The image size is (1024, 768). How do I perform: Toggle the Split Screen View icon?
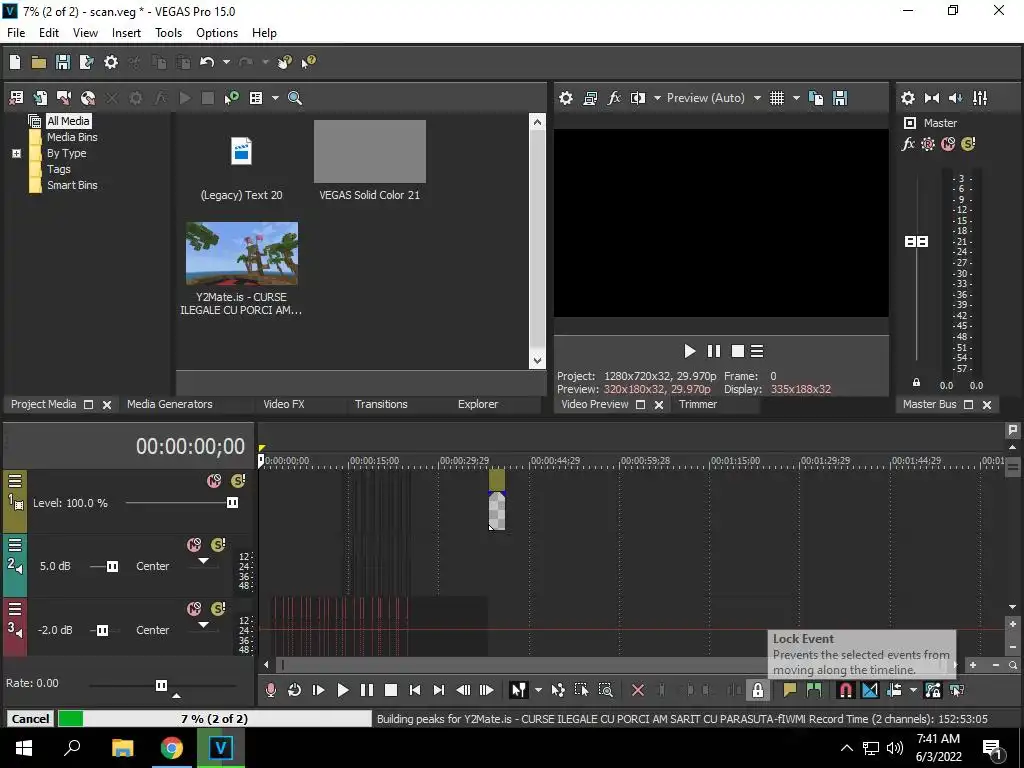point(638,98)
